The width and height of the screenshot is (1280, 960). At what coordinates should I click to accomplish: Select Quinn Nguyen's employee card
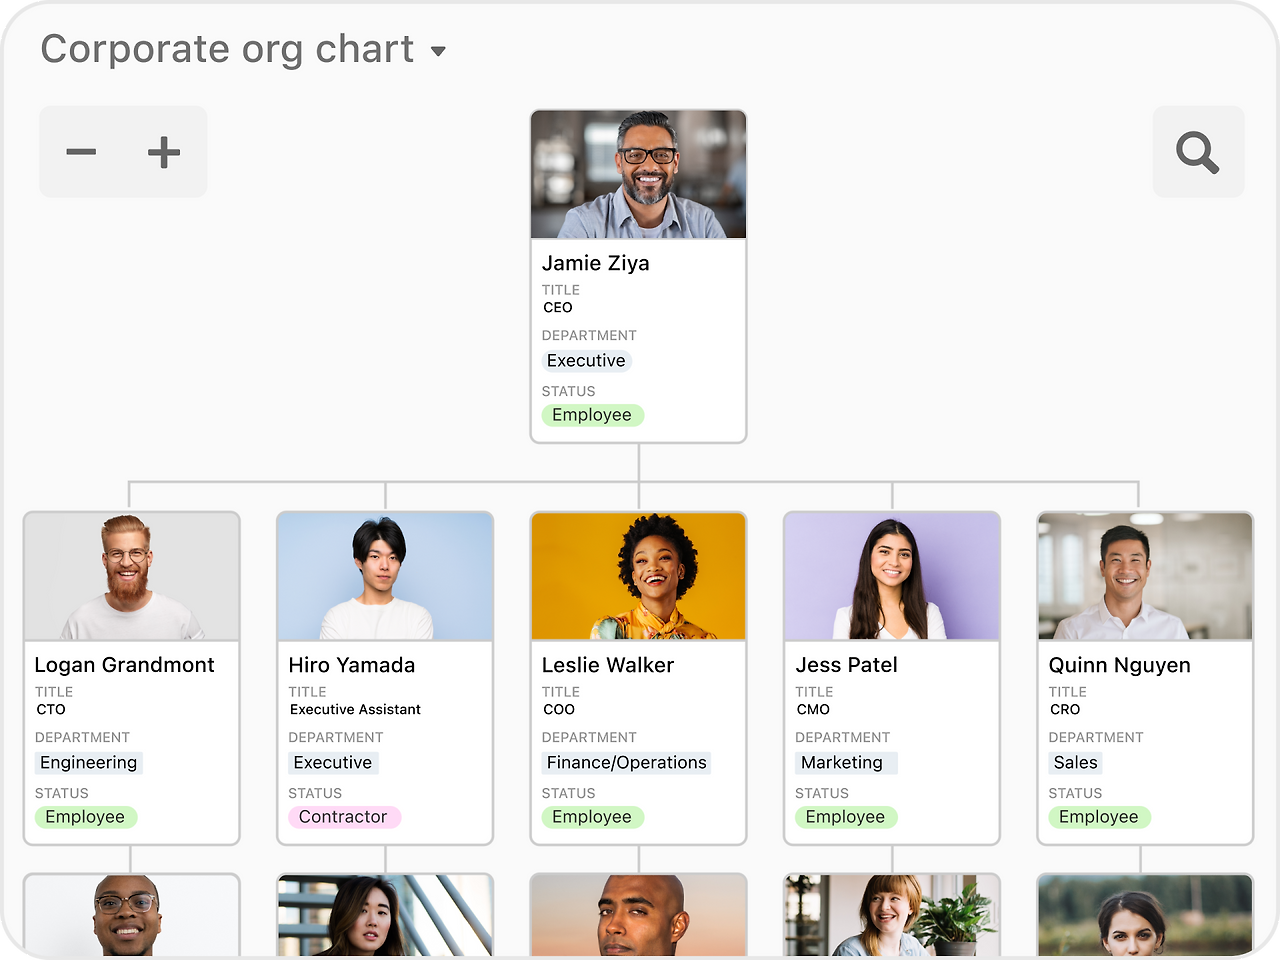[x=1145, y=678]
